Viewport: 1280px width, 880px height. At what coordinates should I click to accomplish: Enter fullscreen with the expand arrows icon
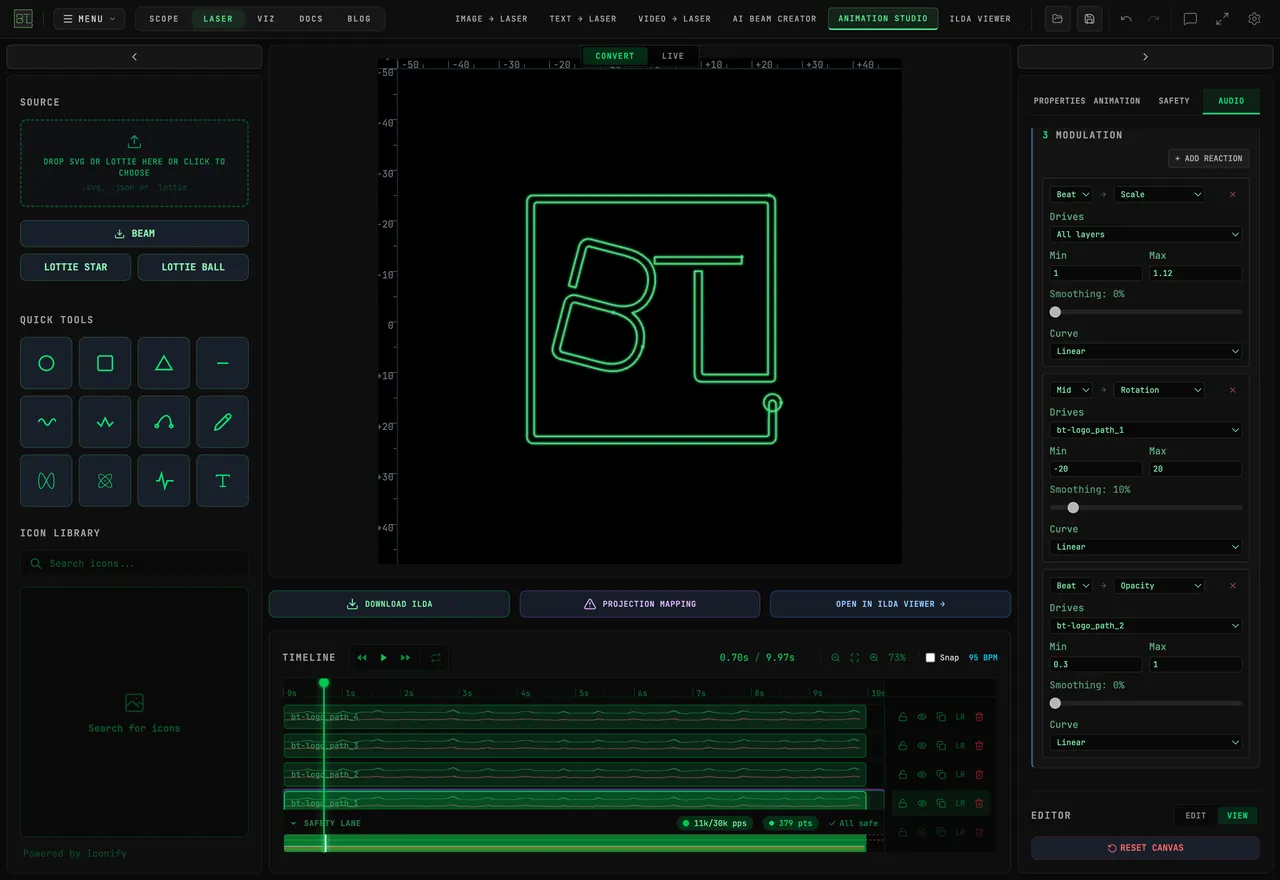[1222, 18]
